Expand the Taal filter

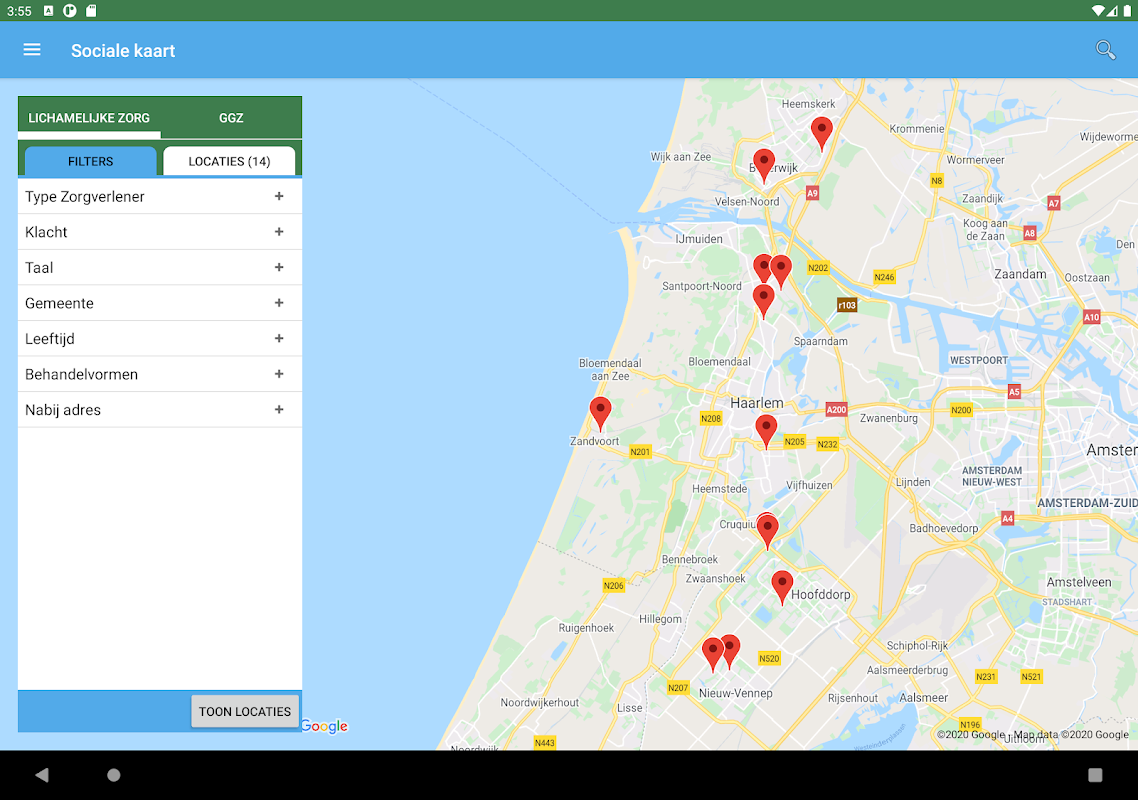[160, 268]
